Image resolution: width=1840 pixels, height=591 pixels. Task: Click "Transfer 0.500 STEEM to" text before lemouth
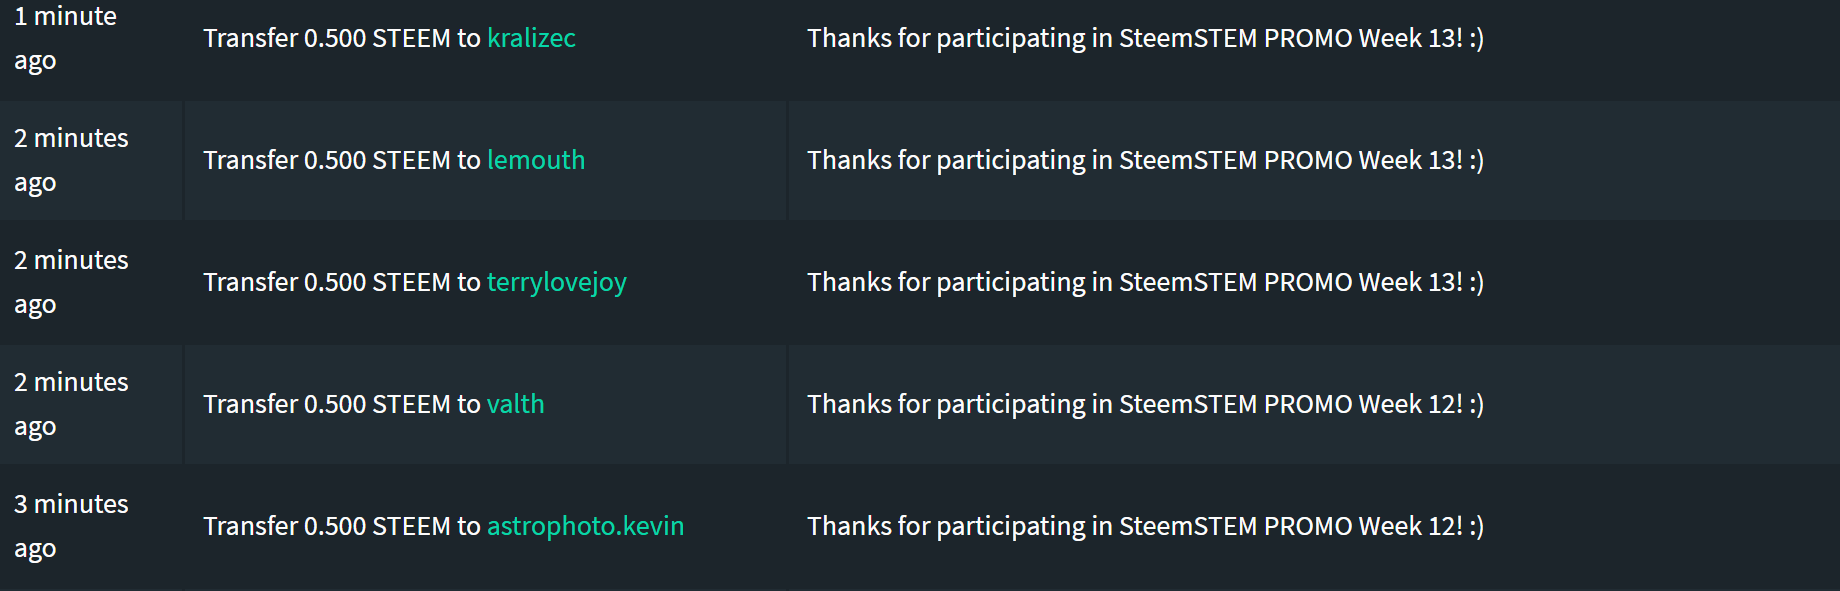coord(342,160)
